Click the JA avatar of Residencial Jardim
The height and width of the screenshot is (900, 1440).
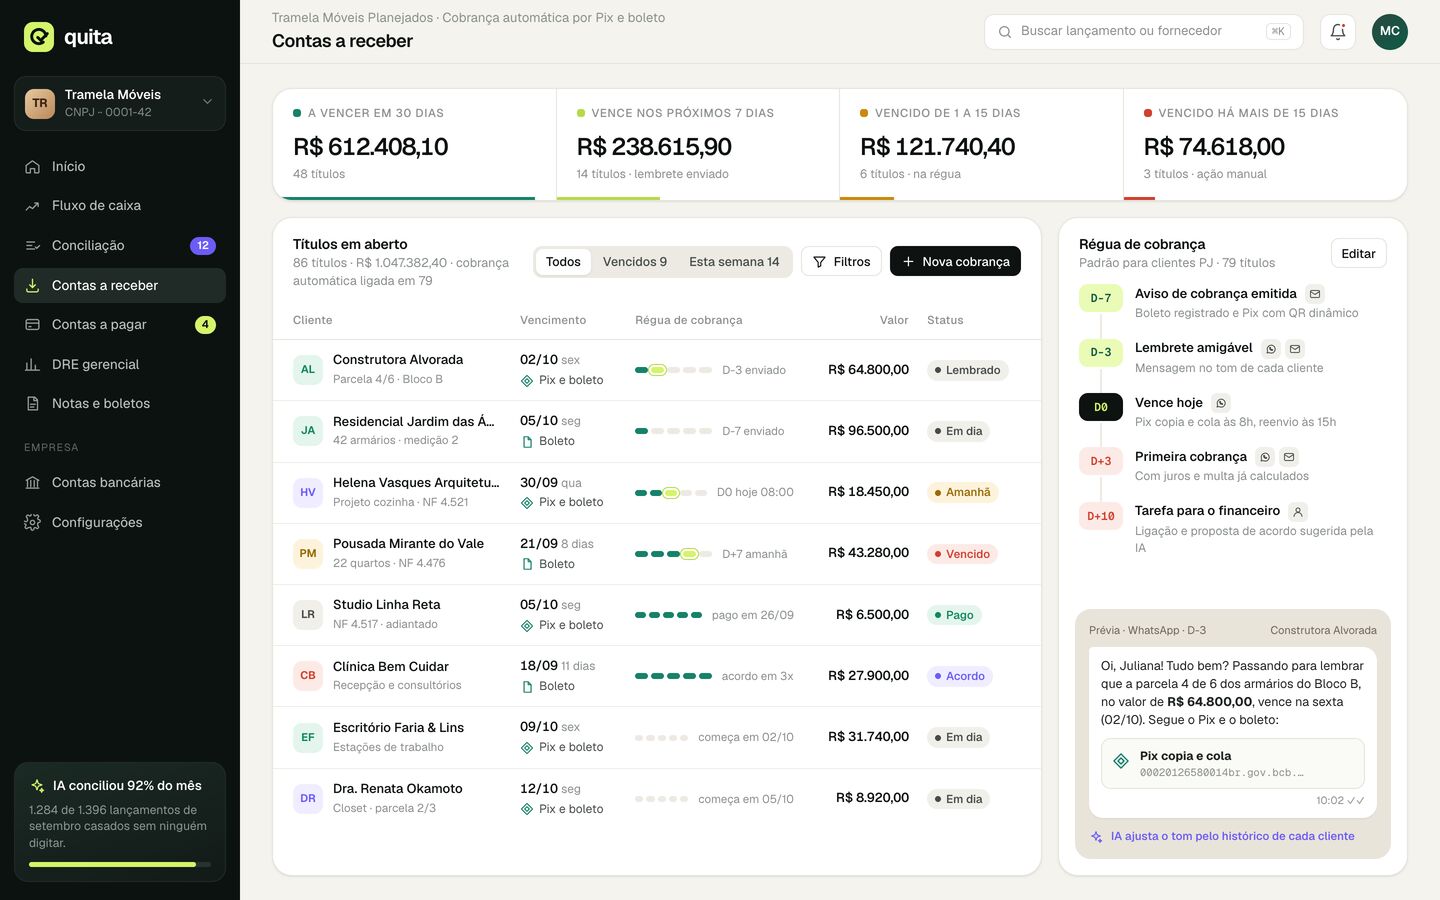308,431
